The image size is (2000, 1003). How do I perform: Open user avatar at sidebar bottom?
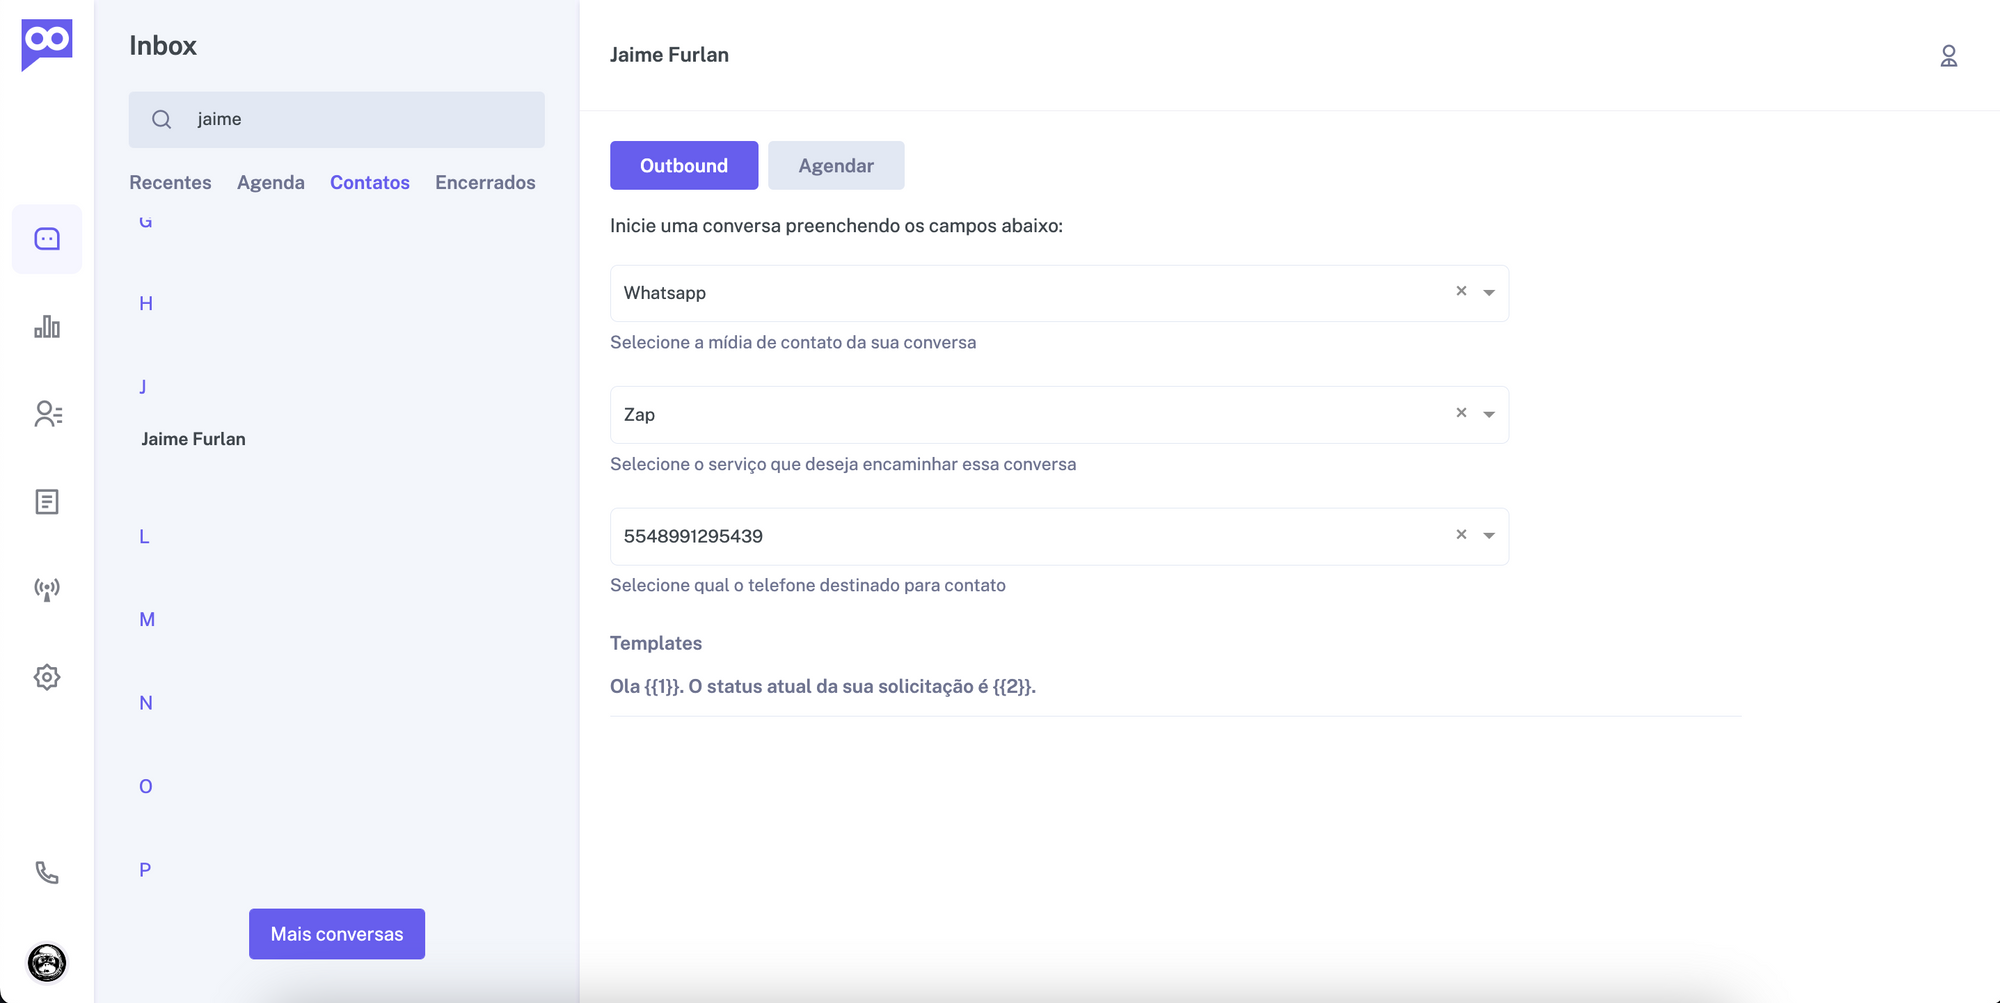point(47,963)
